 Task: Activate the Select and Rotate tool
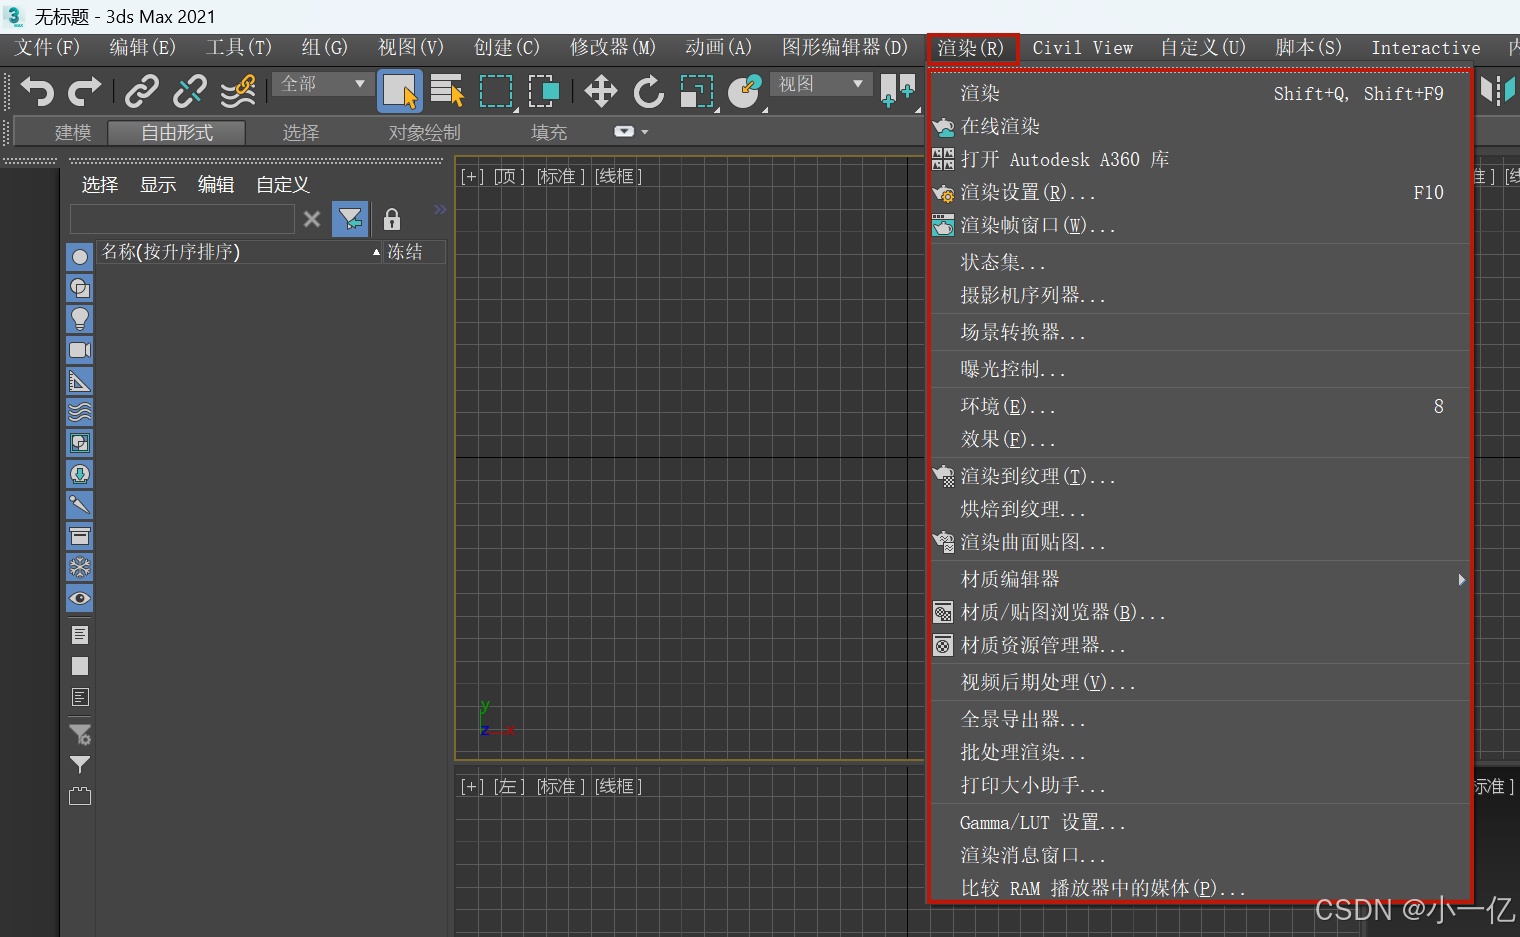pyautogui.click(x=648, y=91)
